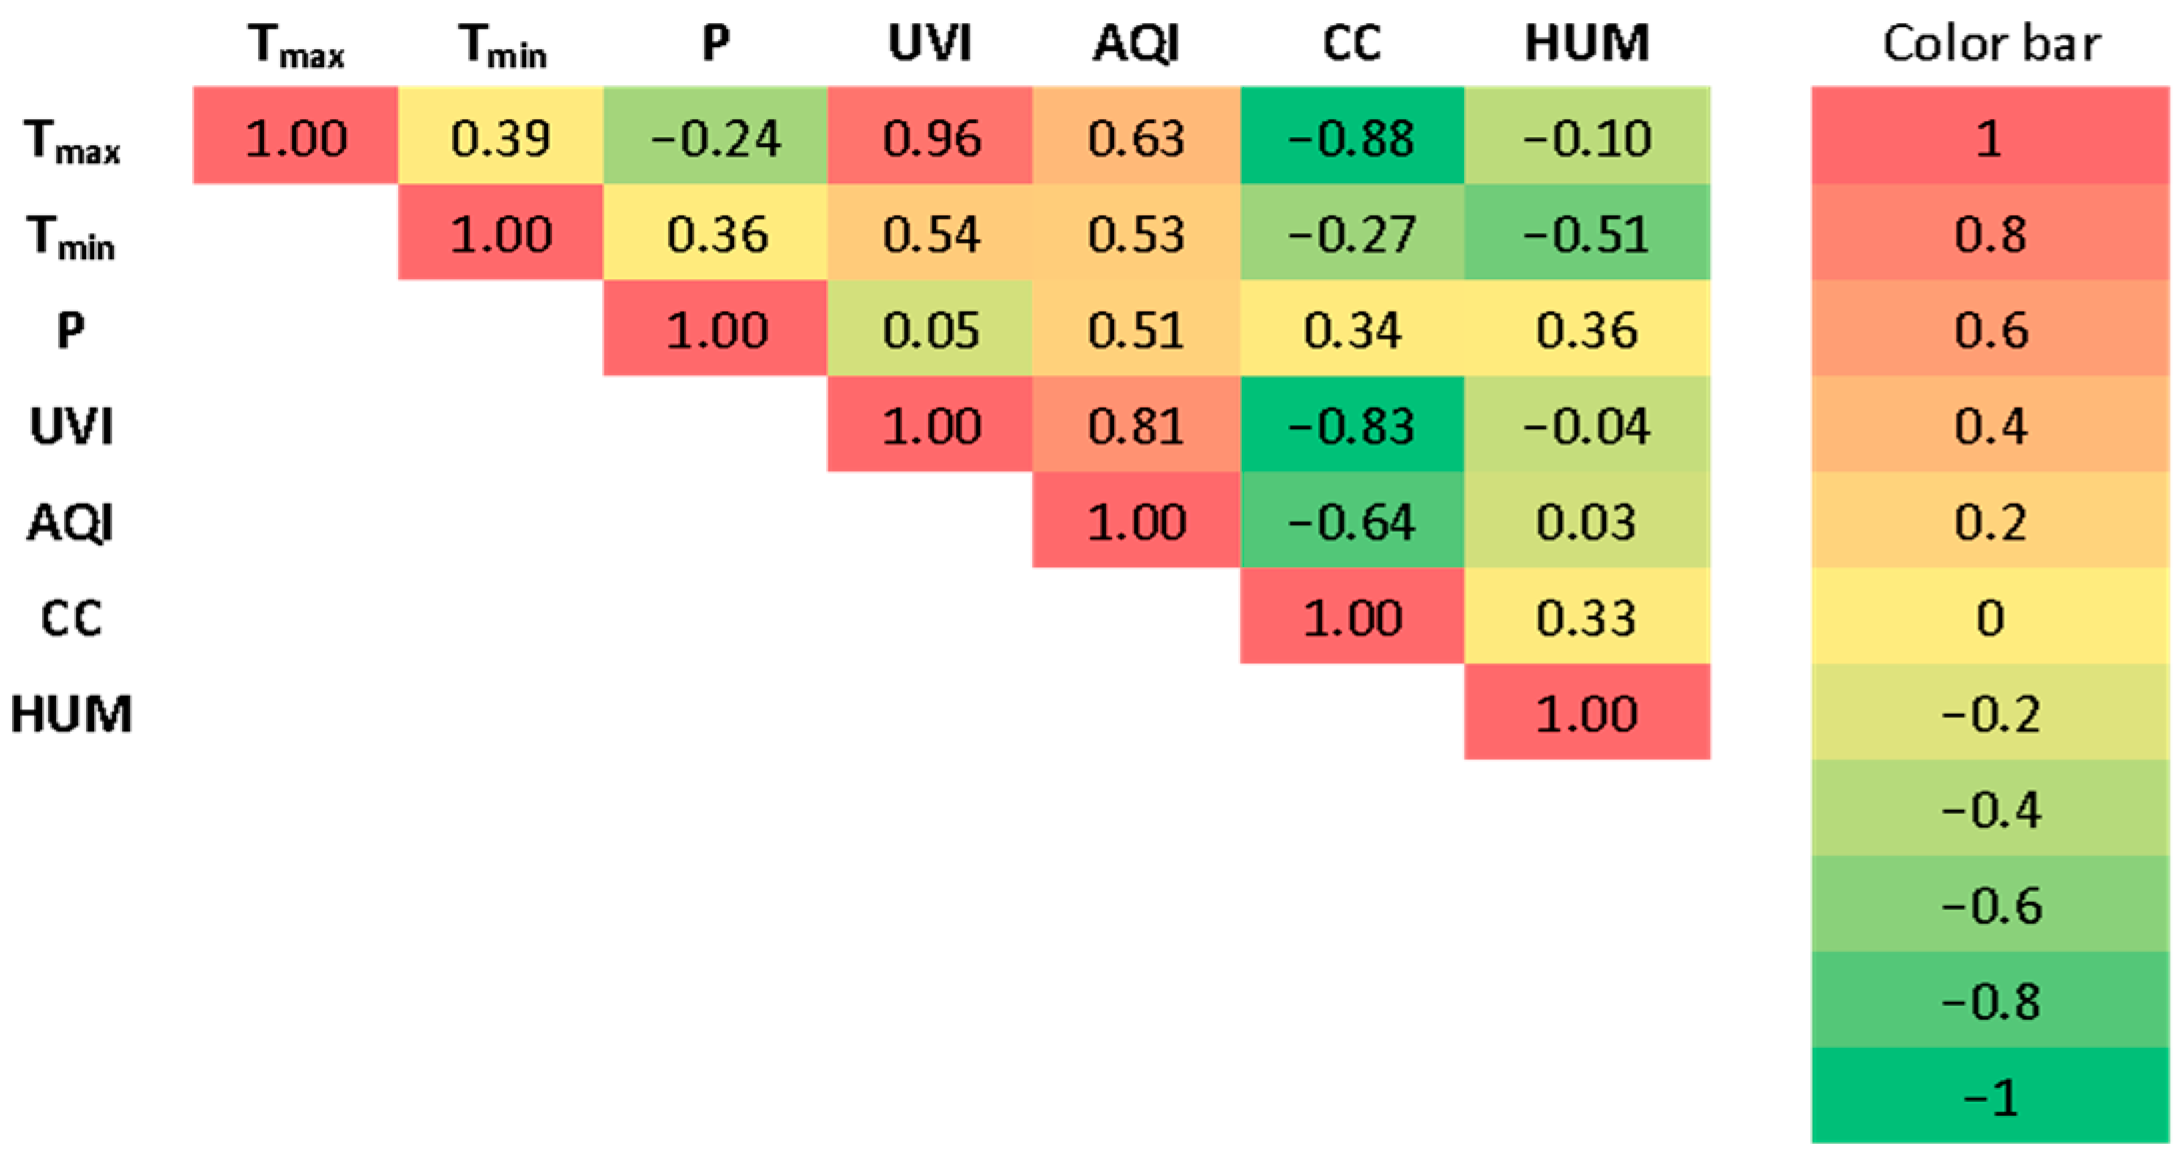
Task: Select the −0.88 dark green cell
Action: (x=1352, y=137)
